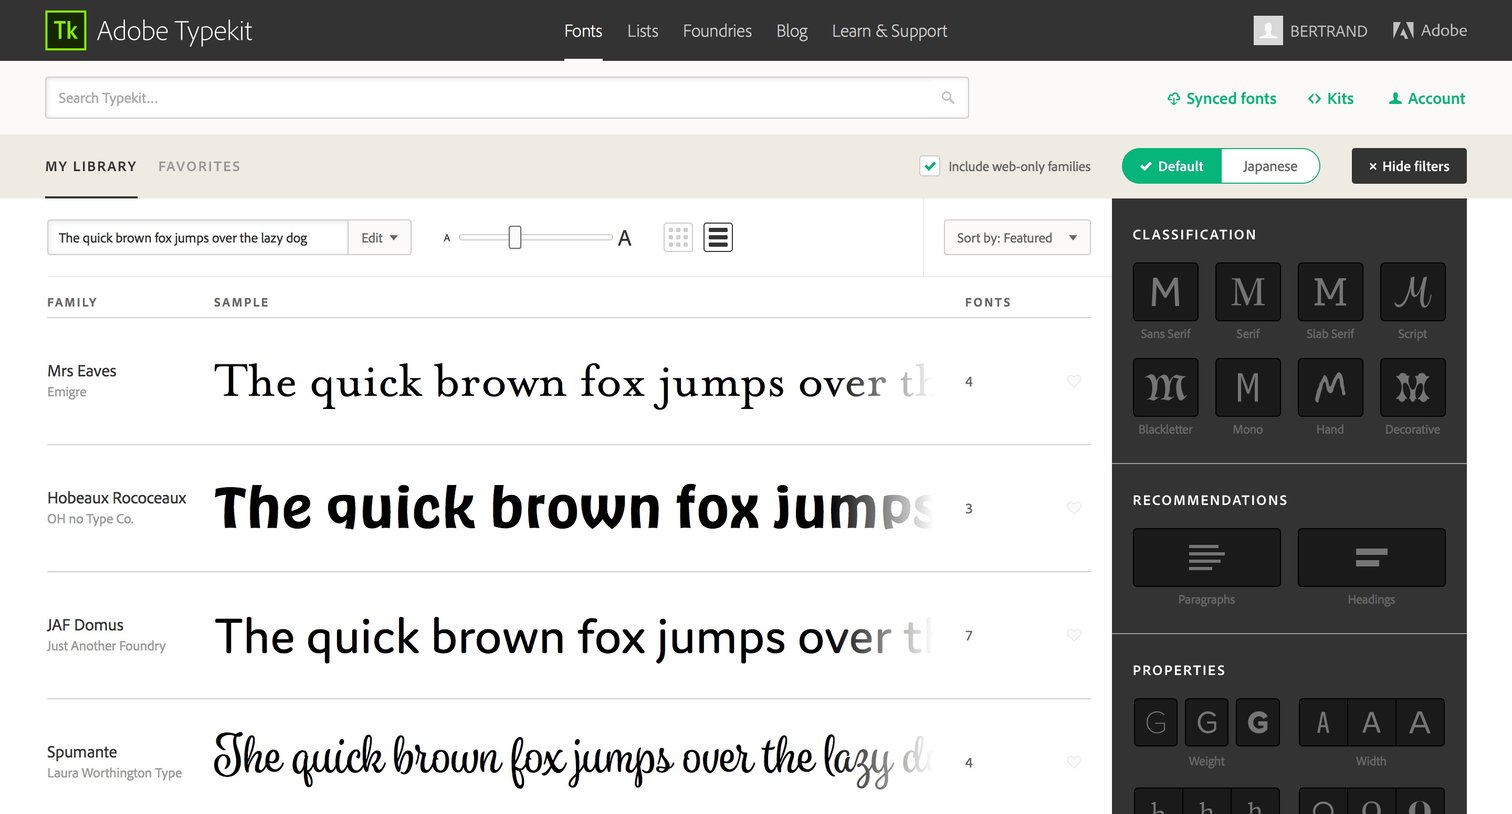Screen dimensions: 1512x814
Task: Click the Emigre foundry name
Action: (x=67, y=392)
